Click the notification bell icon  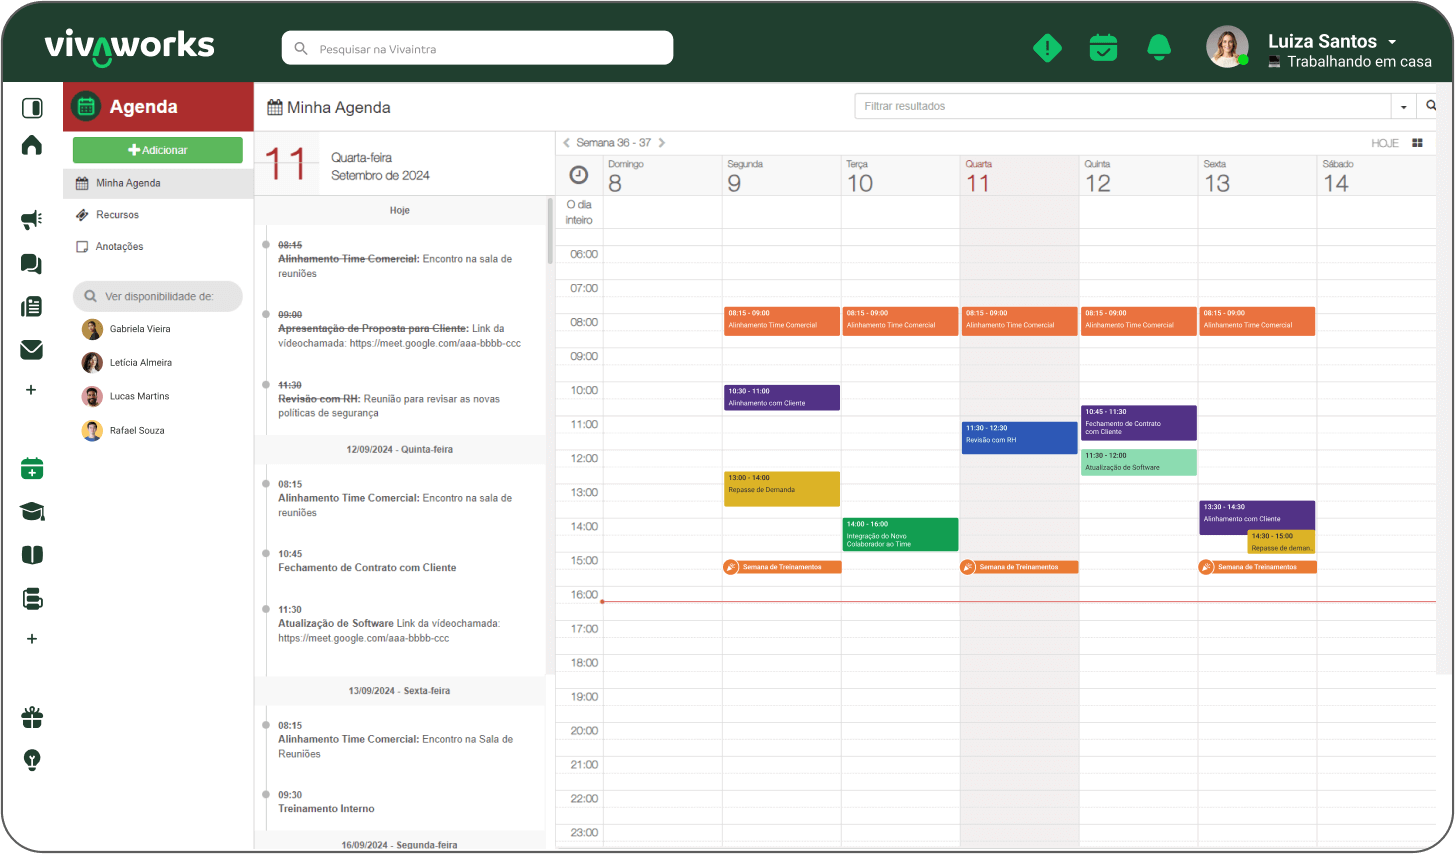pos(1159,47)
